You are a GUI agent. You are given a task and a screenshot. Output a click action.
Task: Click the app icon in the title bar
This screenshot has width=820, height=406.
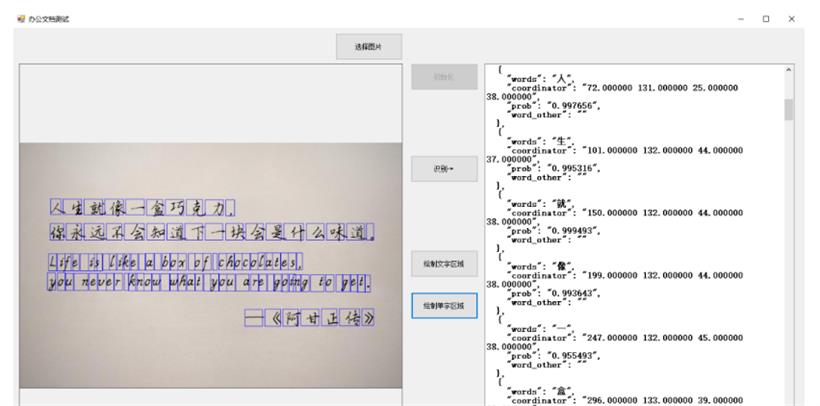[21, 19]
